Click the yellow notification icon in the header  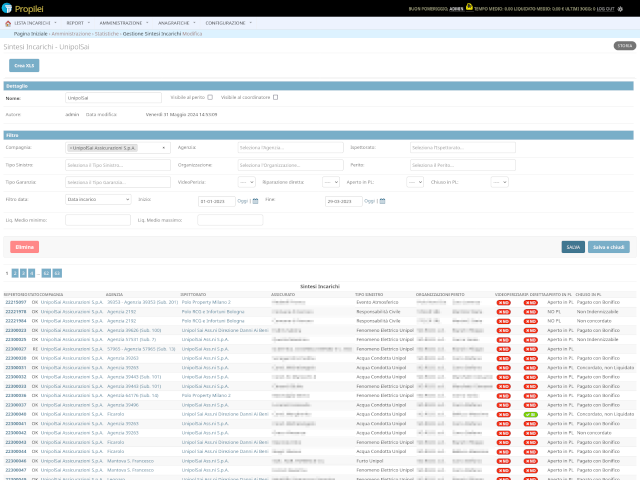click(469, 7)
